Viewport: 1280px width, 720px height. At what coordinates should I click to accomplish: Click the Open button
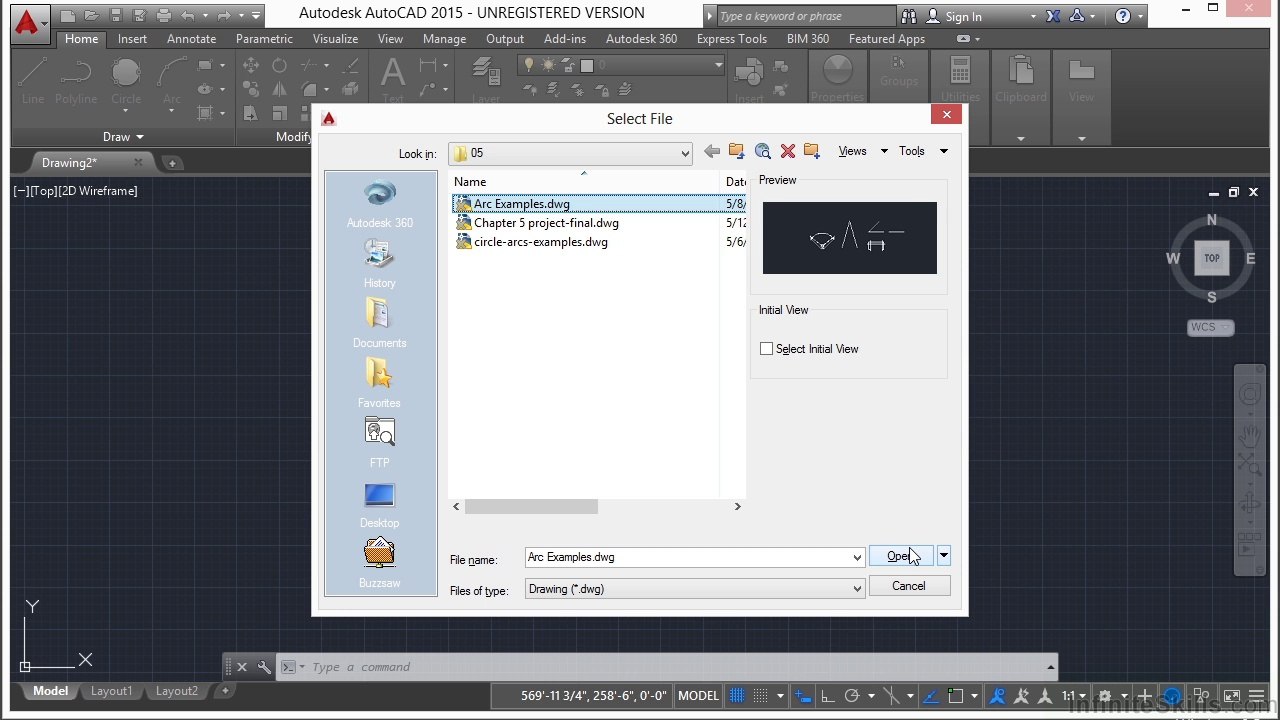click(901, 556)
